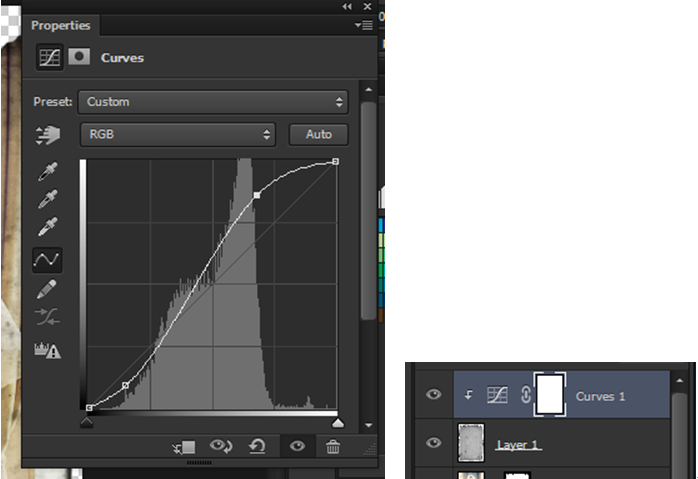
Task: Click the Curves 1 layer name
Action: (x=601, y=396)
